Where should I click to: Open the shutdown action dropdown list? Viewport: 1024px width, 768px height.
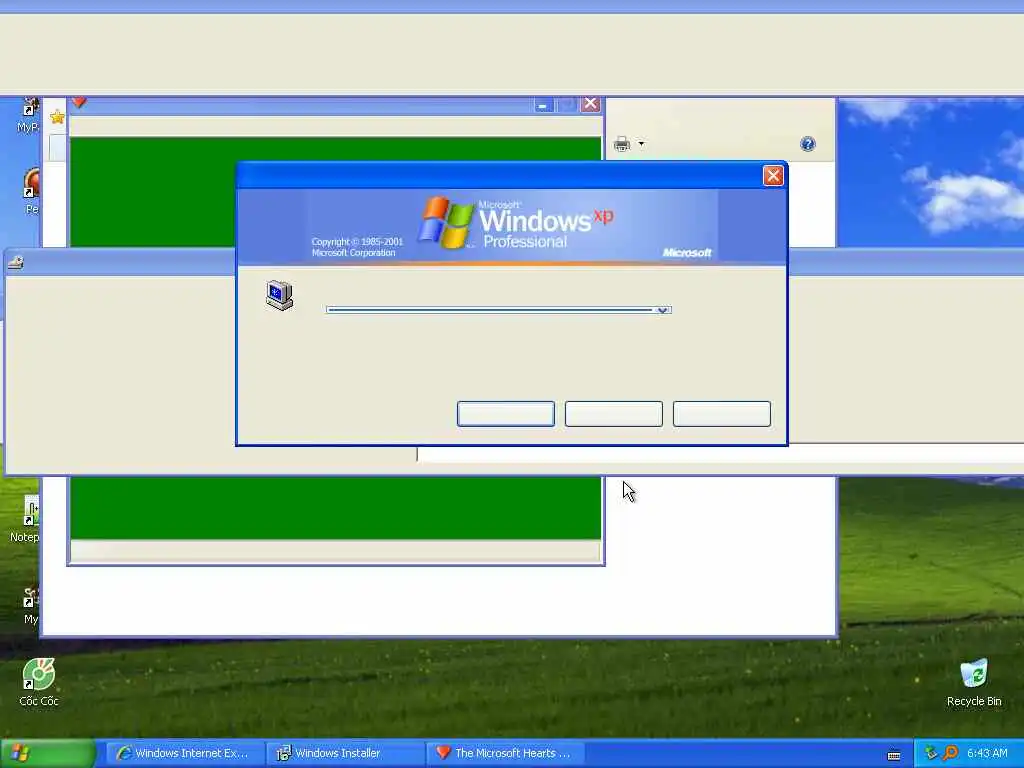662,310
